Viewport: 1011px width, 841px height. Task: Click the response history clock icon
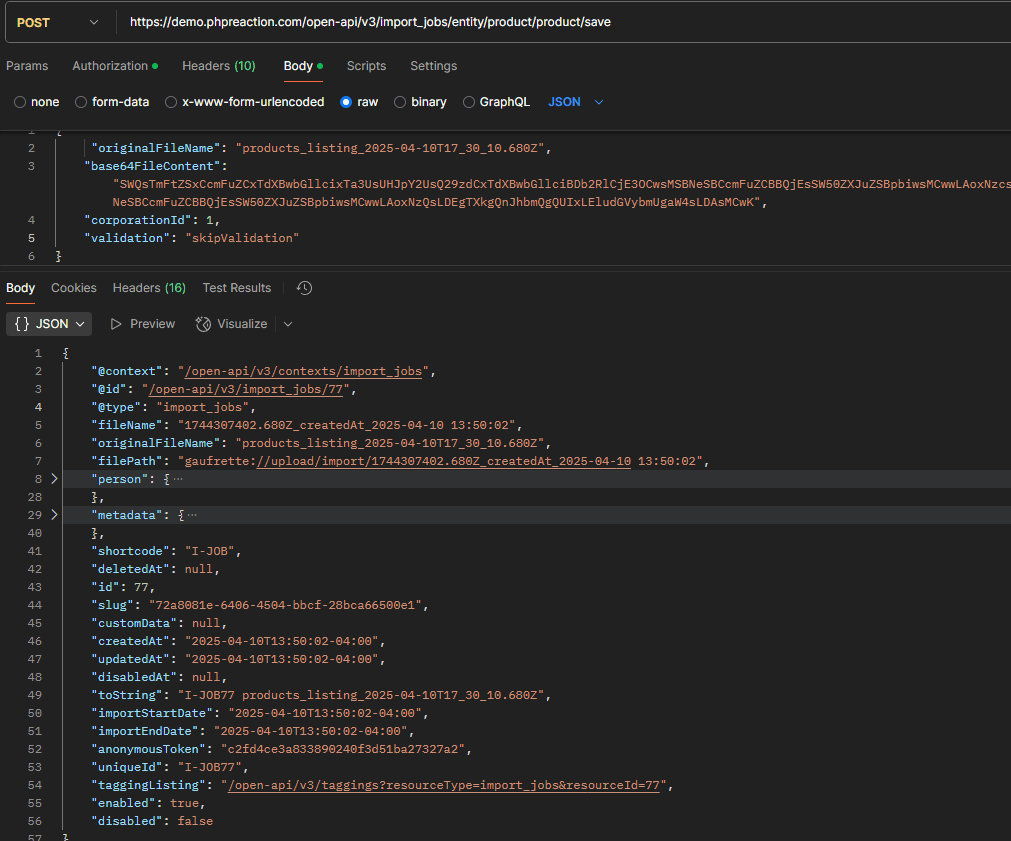[304, 288]
